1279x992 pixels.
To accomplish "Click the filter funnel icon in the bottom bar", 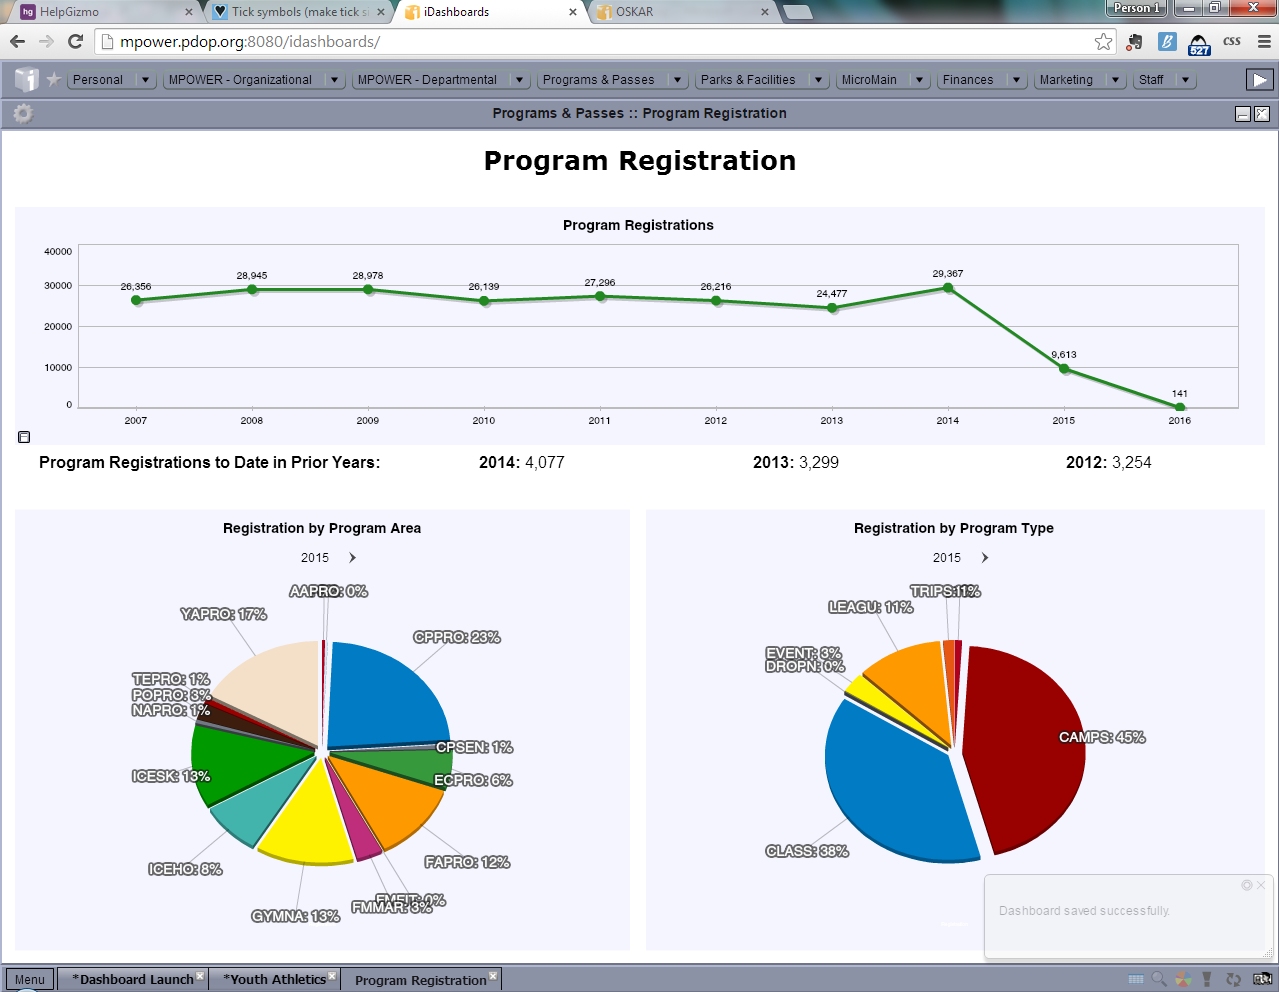I will point(1207,980).
